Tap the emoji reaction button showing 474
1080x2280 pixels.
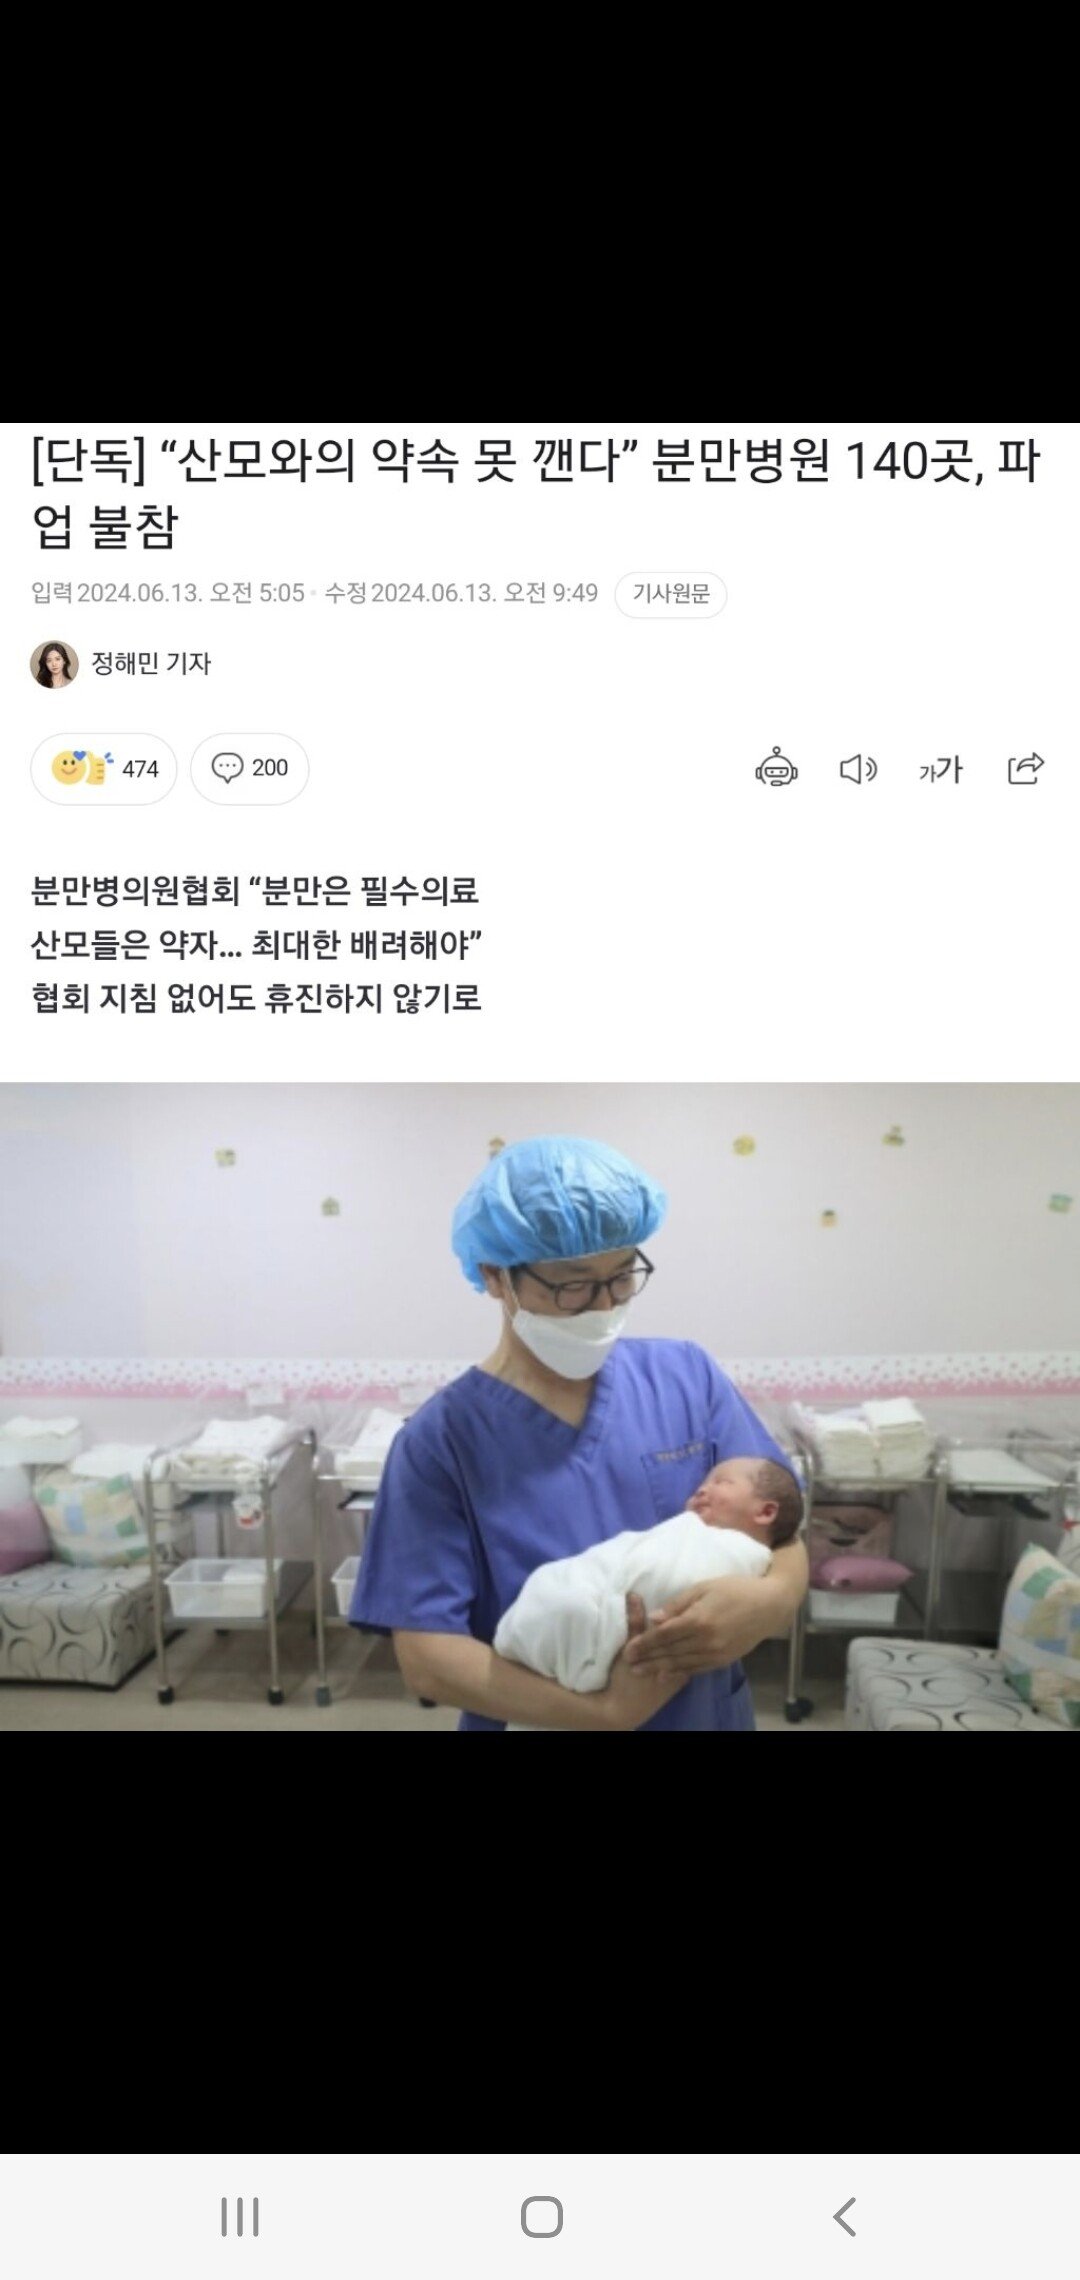(x=104, y=769)
